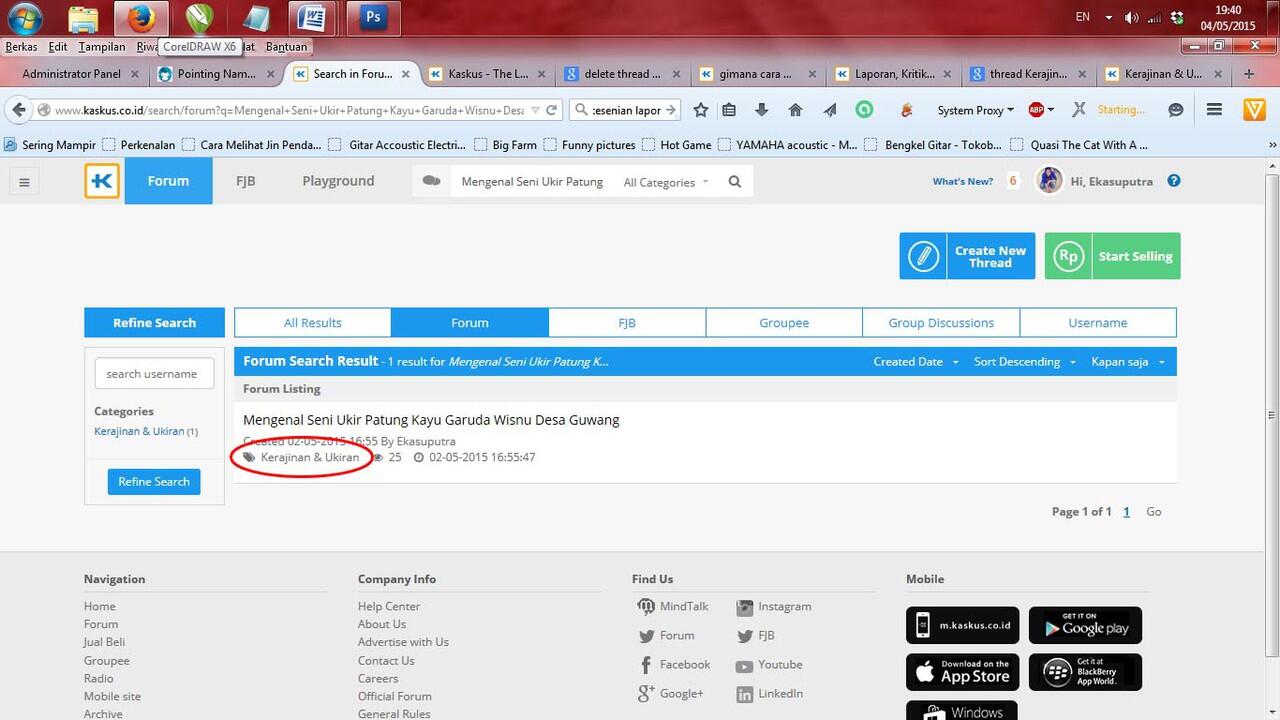The height and width of the screenshot is (720, 1280).
Task: Open the LinkedIn social link
Action: point(769,694)
